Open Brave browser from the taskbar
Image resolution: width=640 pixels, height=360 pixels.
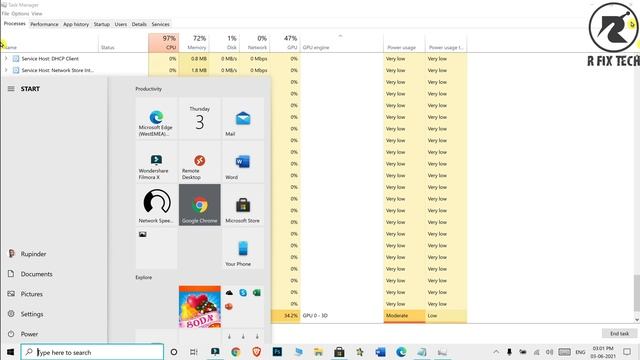pos(256,352)
